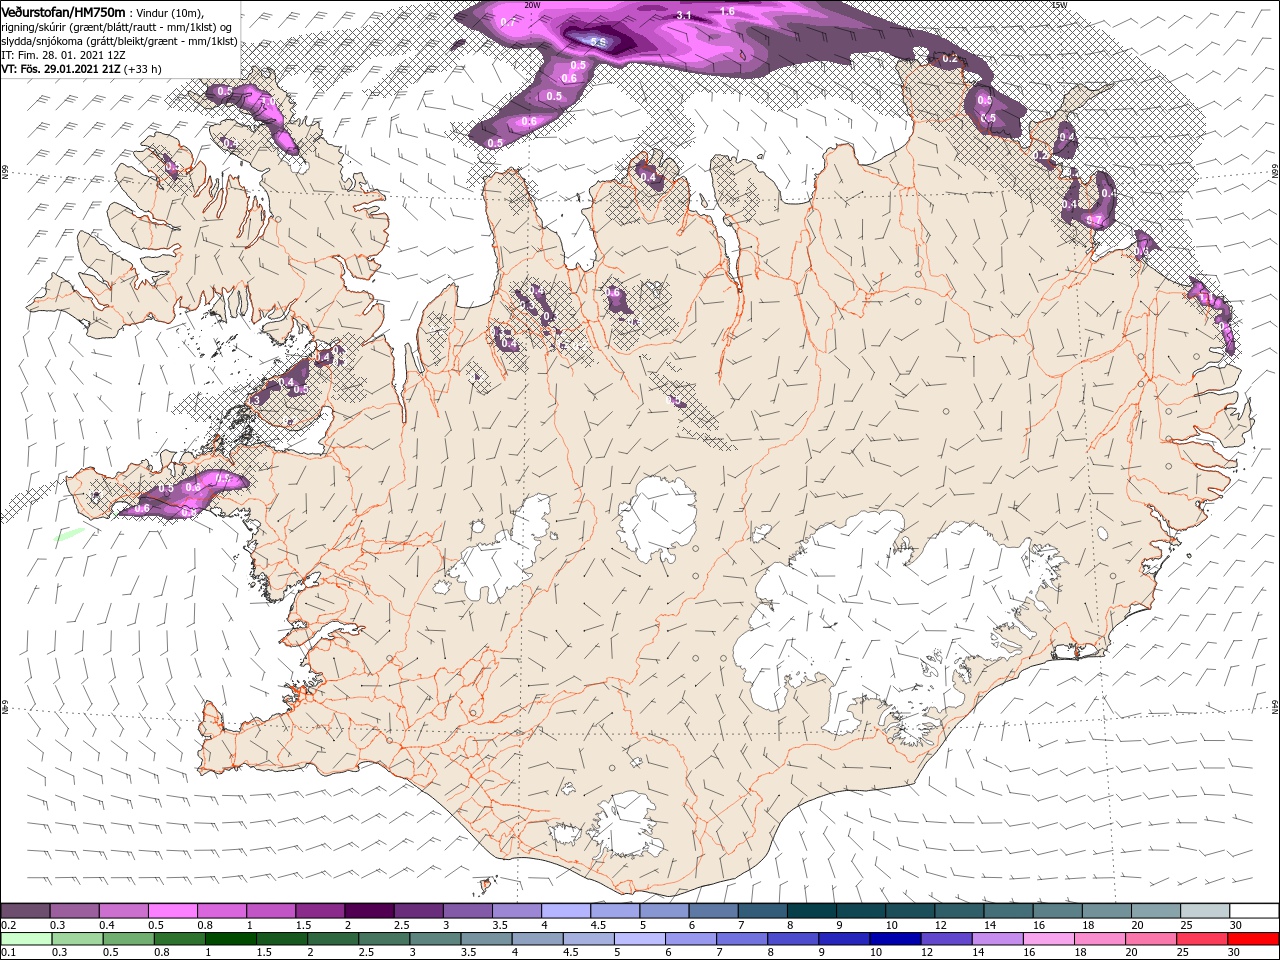Click the bright red 30 mm rain legend swatch
Screen dimensions: 1280x960
pos(1254,939)
